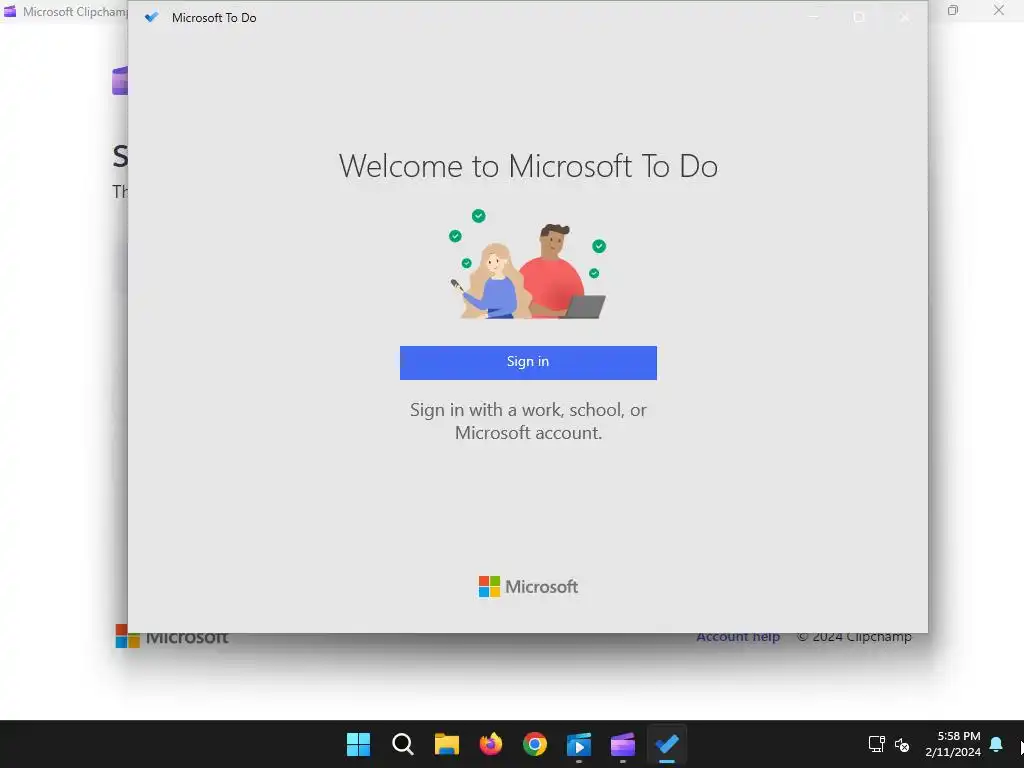Open network status in the system tray
Viewport: 1024px width, 768px height.
[876, 744]
